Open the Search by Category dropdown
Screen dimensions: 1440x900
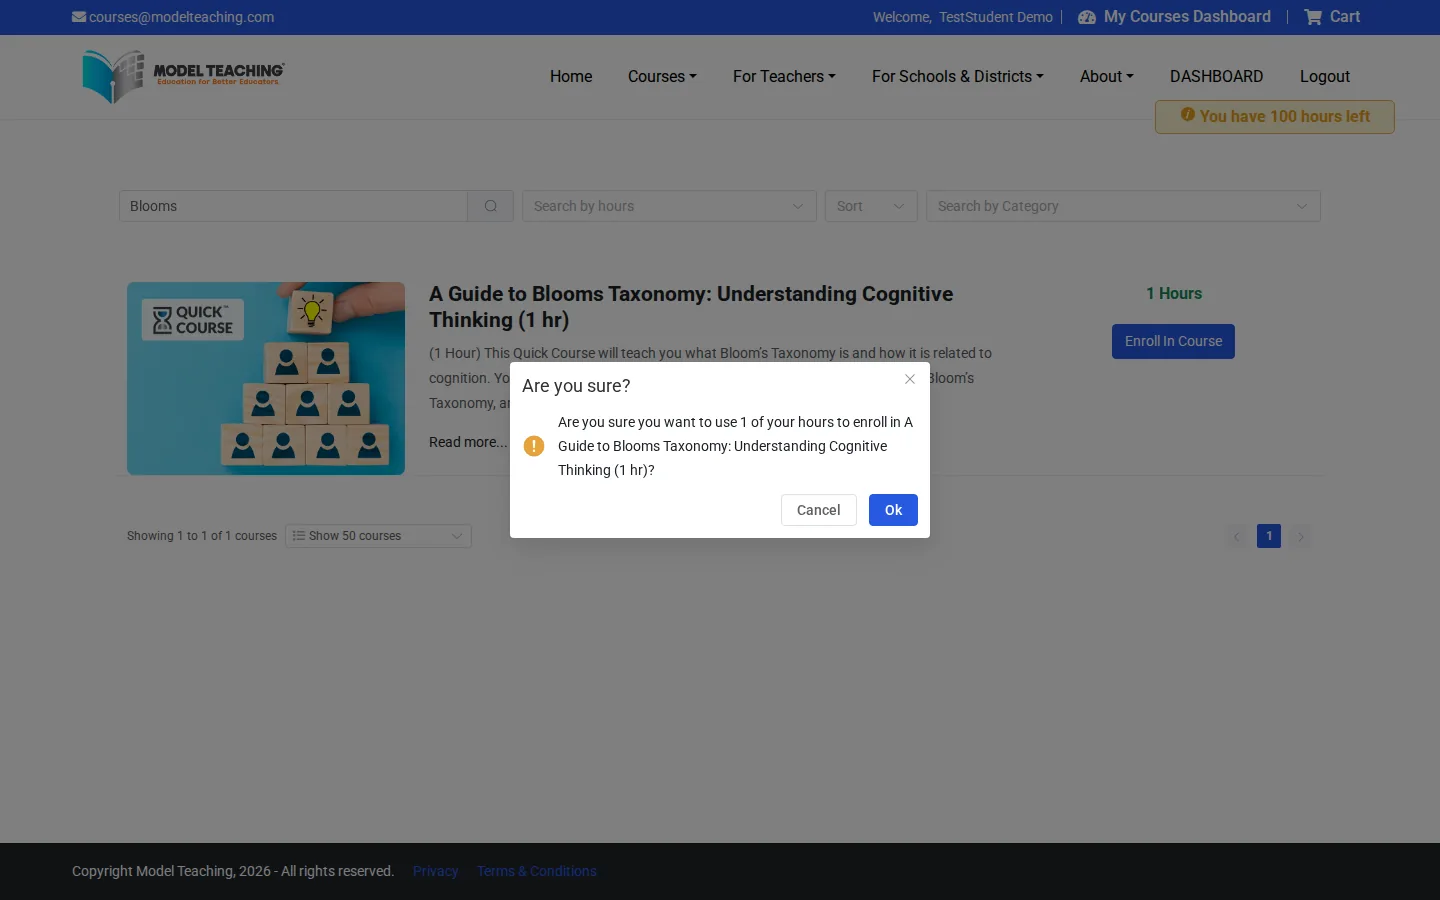pos(1123,206)
